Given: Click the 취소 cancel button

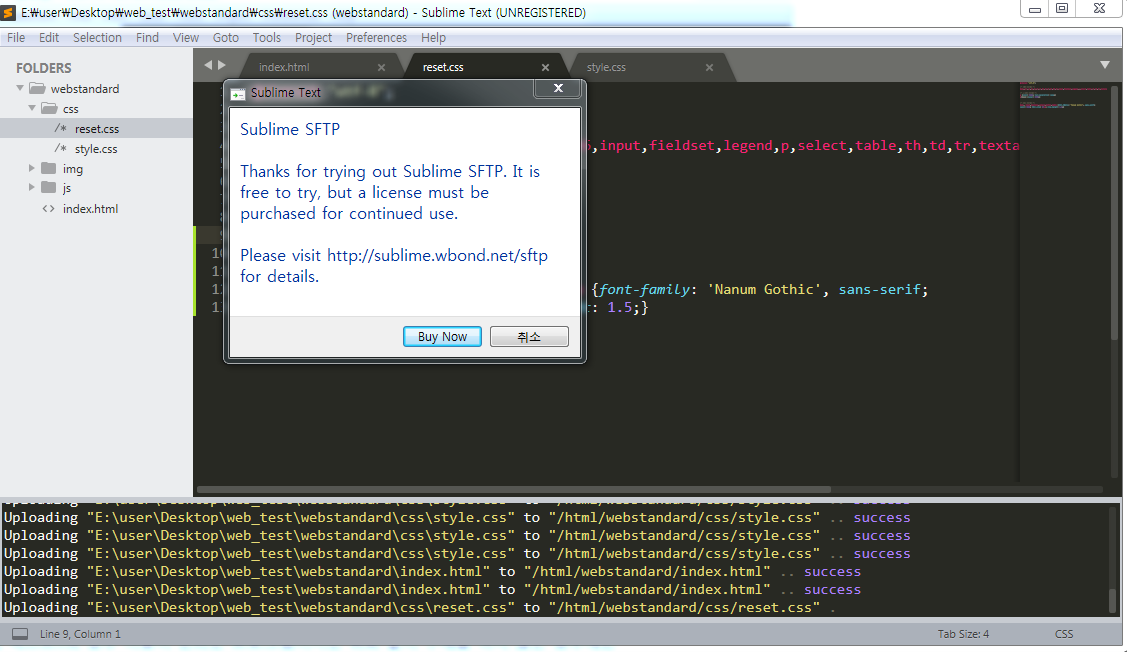Looking at the screenshot, I should 529,336.
